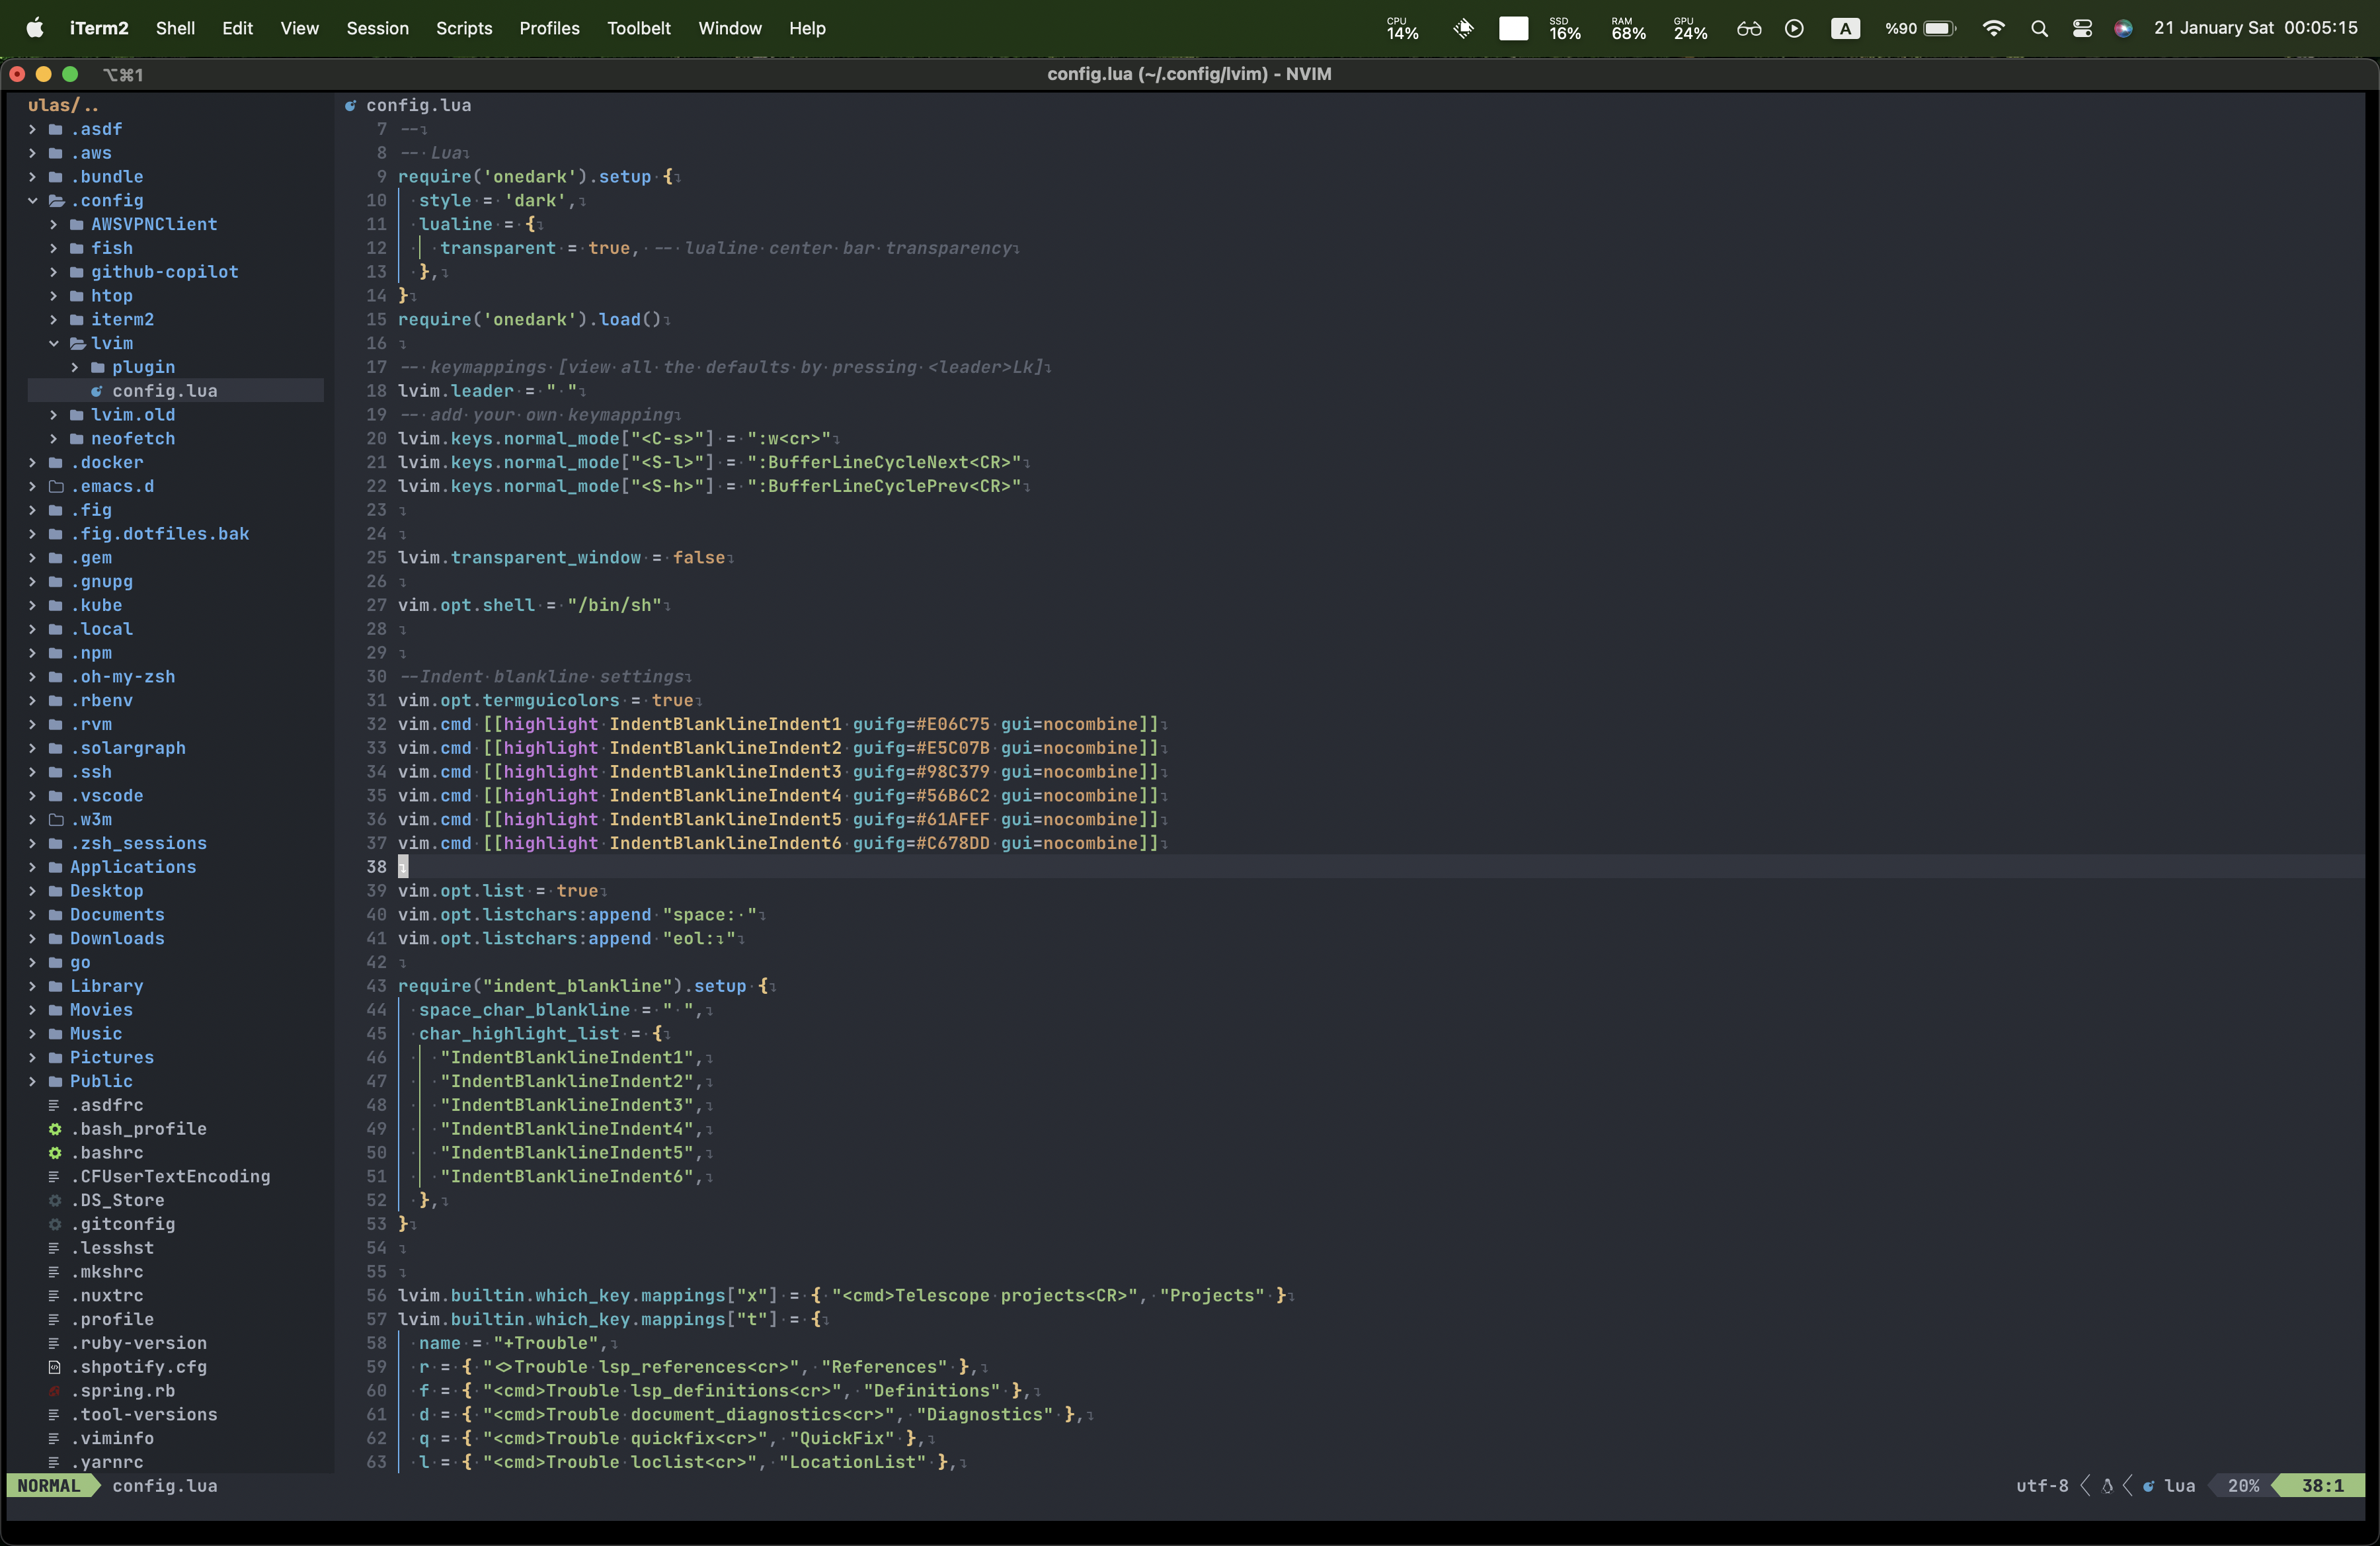
Task: Click the play circle menu bar icon
Action: 1794,28
